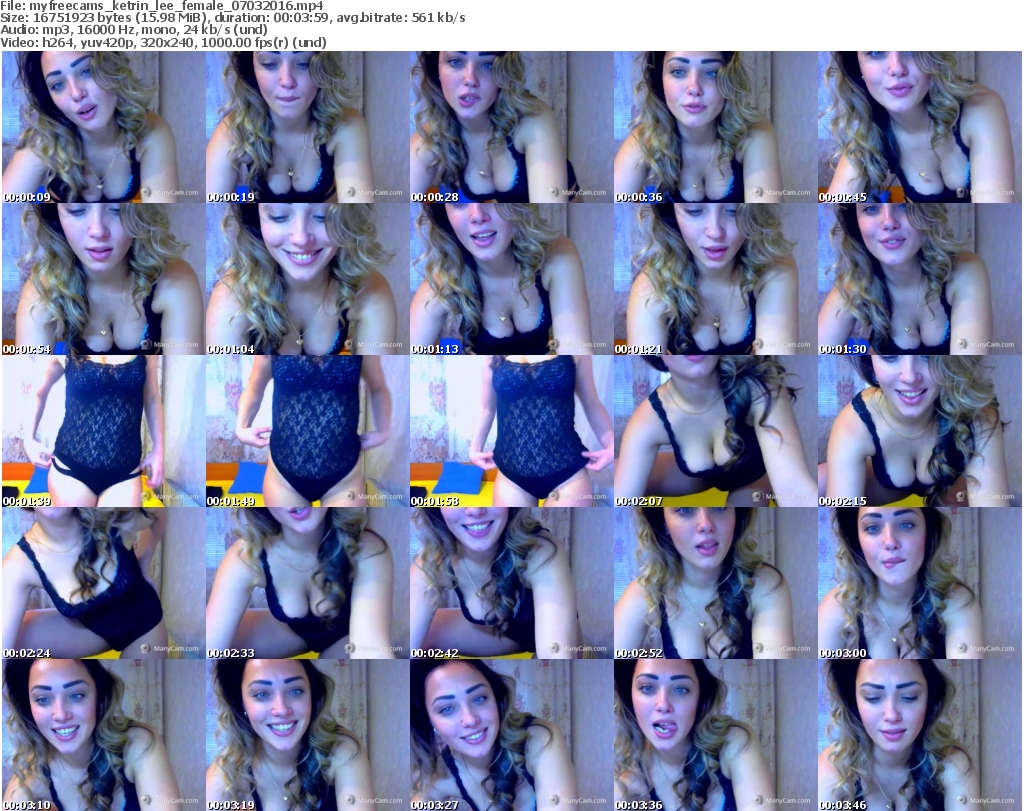Click the "Audio: mp3, 16000 Hz" header line
Screen dimensions: 1024x811
[x=134, y=30]
